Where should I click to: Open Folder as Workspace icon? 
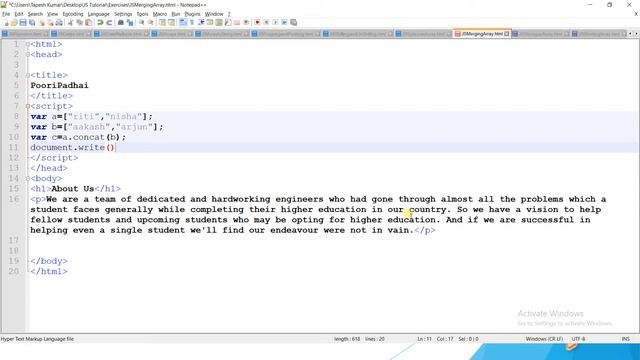click(237, 22)
